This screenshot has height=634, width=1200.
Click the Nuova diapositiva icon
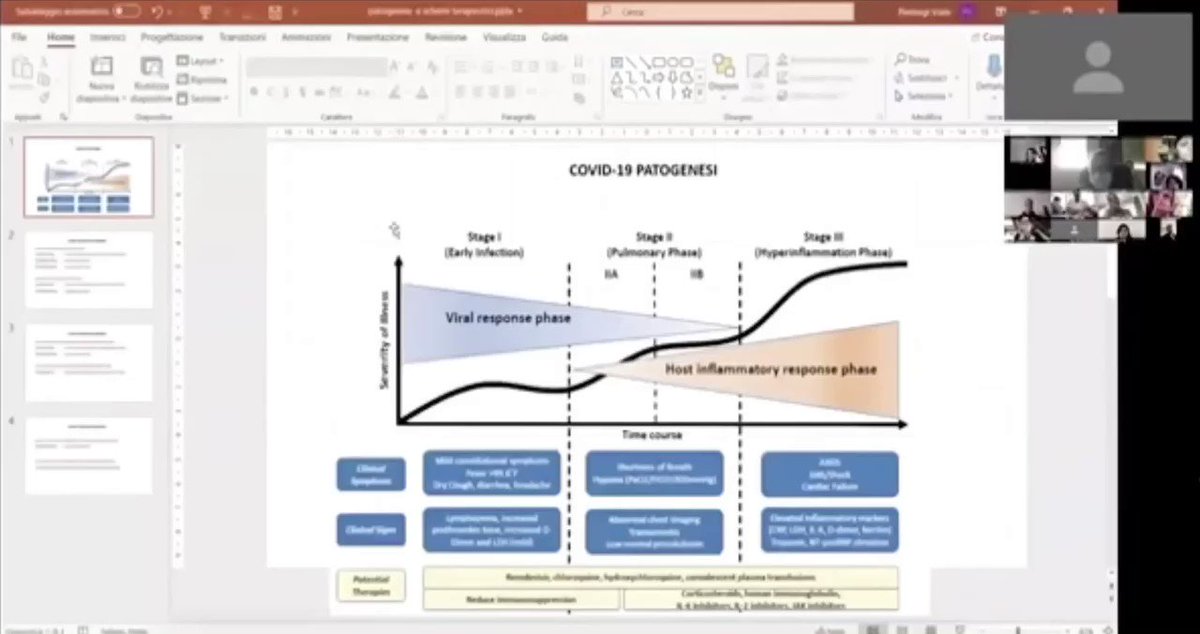click(x=101, y=67)
